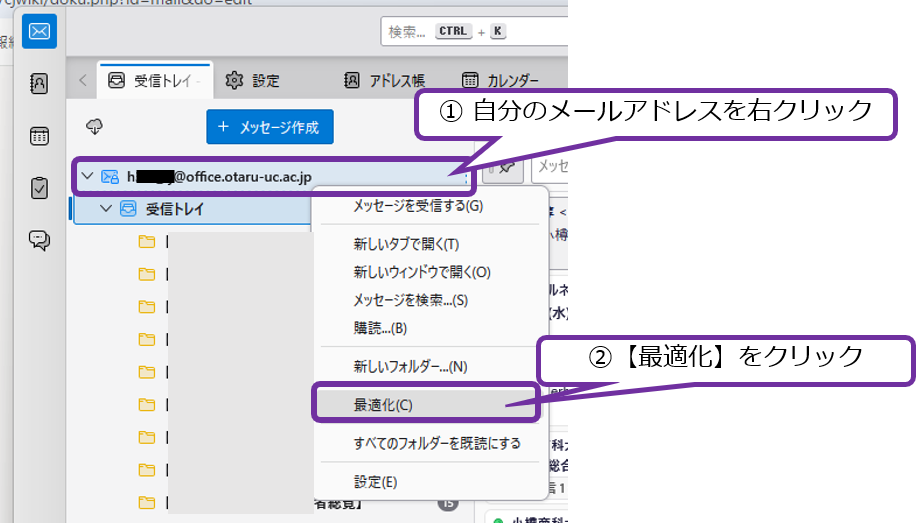
Task: Open the Tasks sidebar icon
Action: [x=39, y=188]
